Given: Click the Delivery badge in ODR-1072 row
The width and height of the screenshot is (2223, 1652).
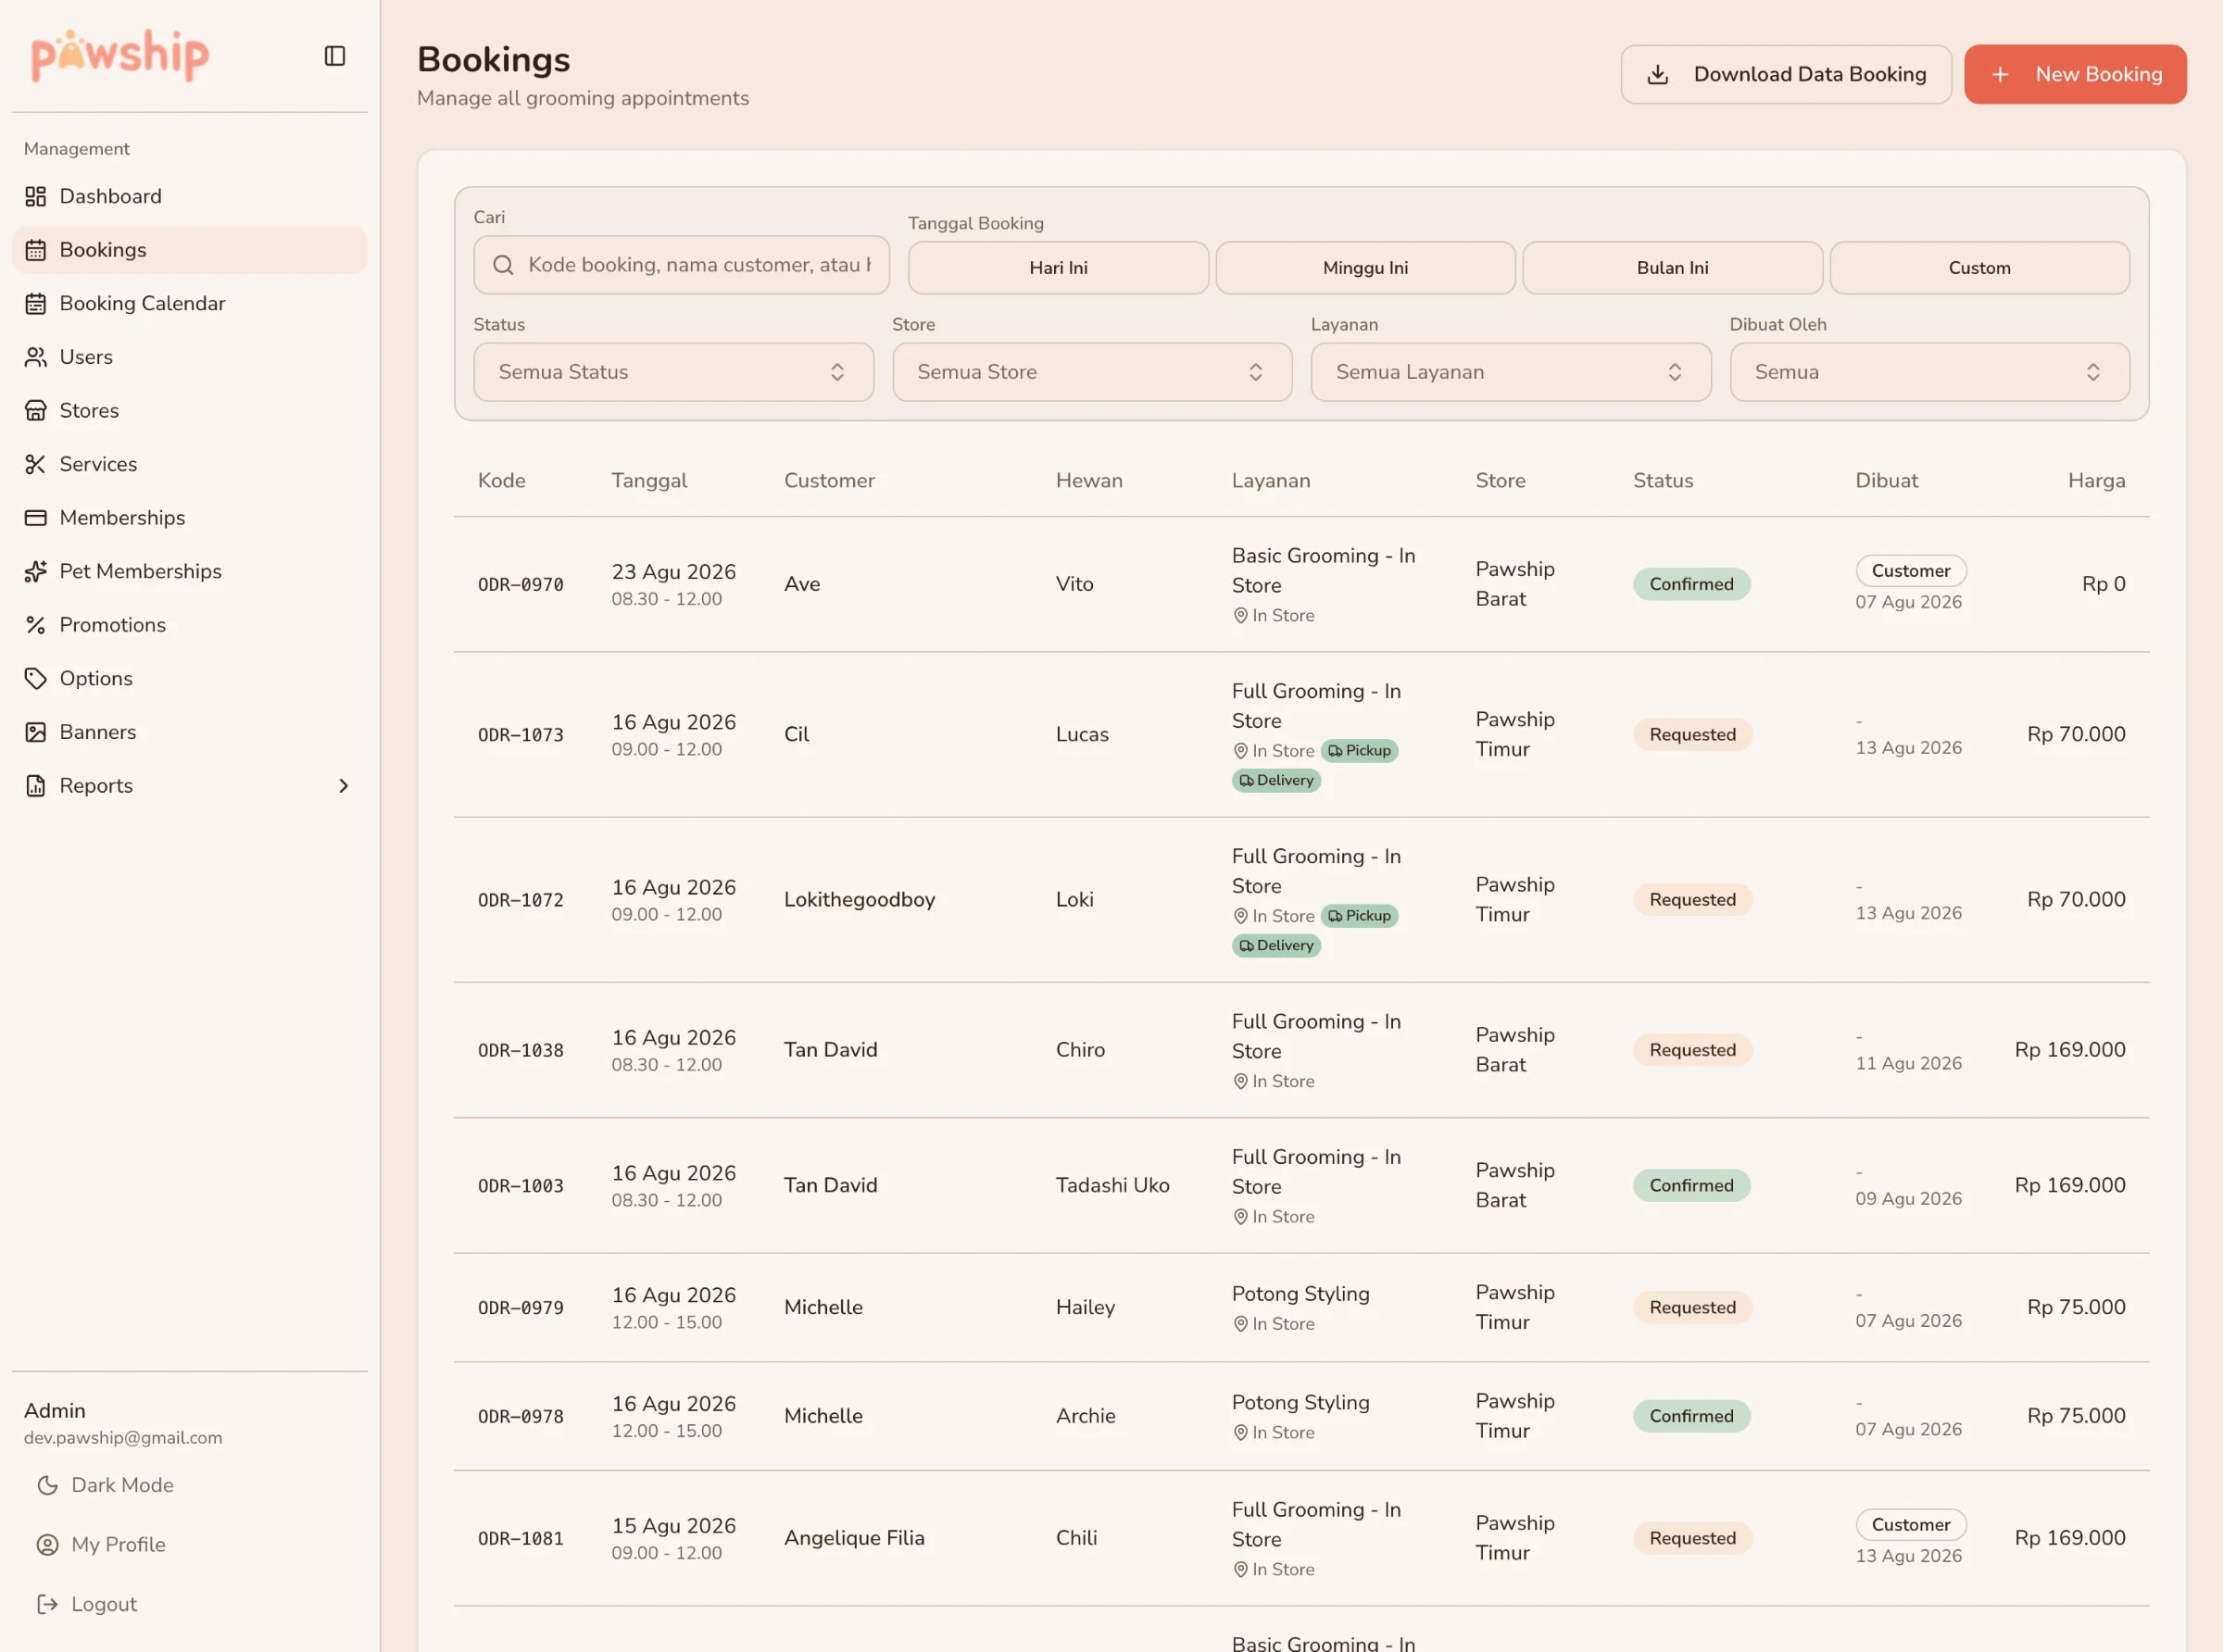Looking at the screenshot, I should (1276, 946).
